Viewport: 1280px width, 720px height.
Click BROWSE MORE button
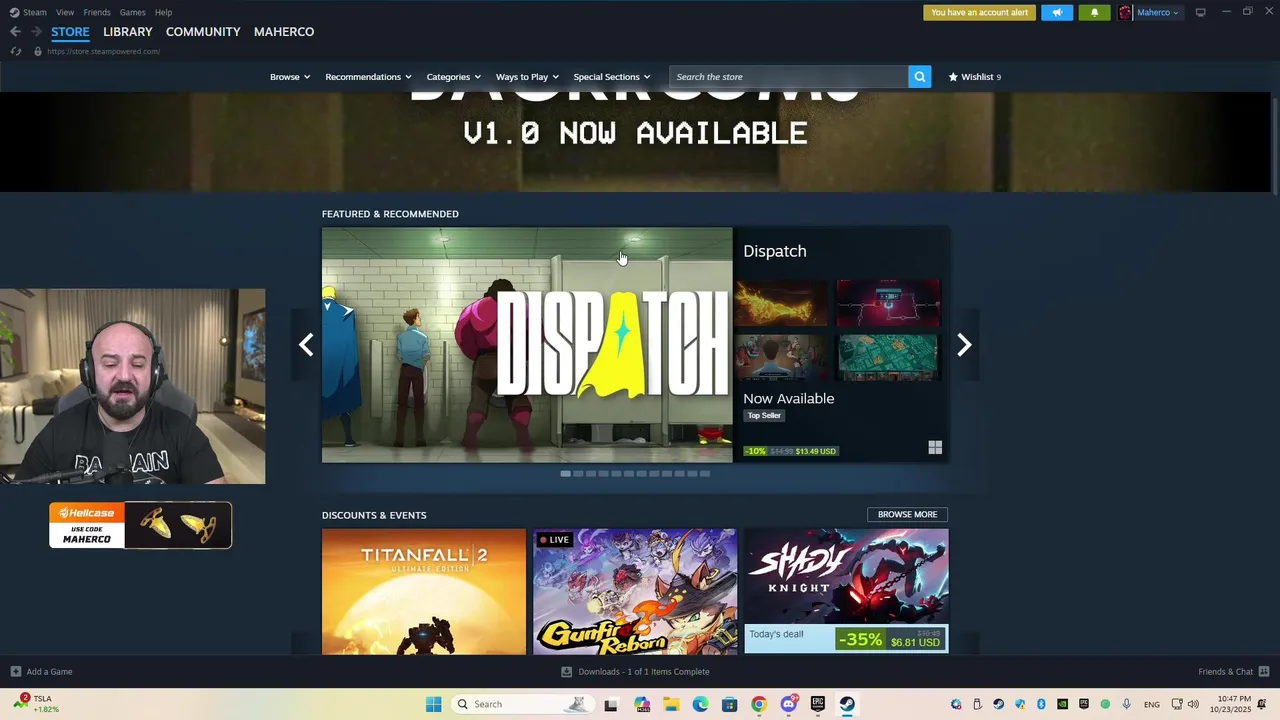pos(908,515)
